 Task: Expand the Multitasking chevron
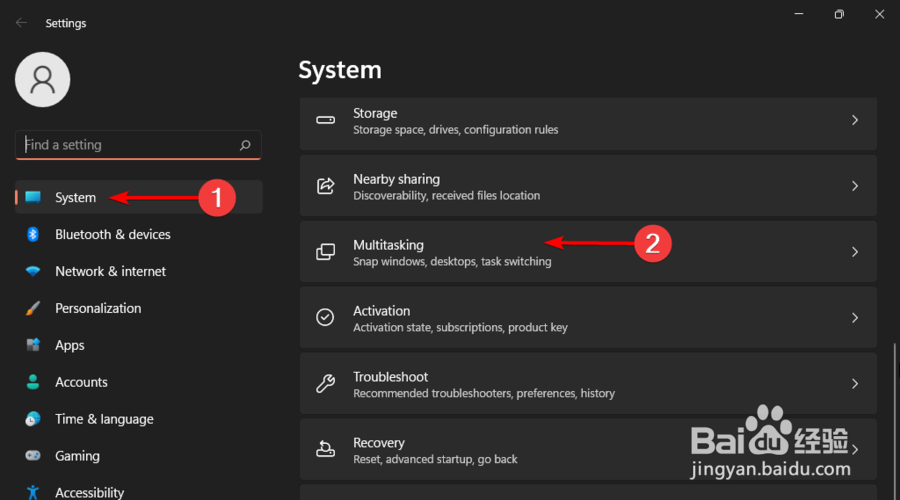855,252
